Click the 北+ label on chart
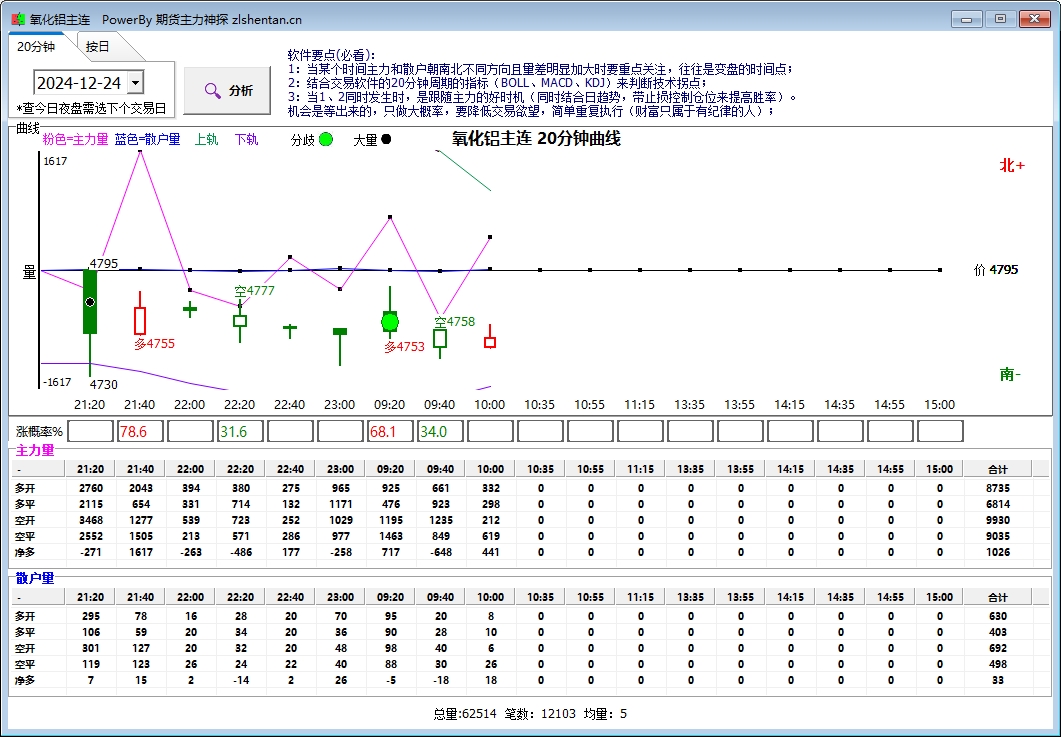Viewport: 1061px width, 737px height. 1012,165
